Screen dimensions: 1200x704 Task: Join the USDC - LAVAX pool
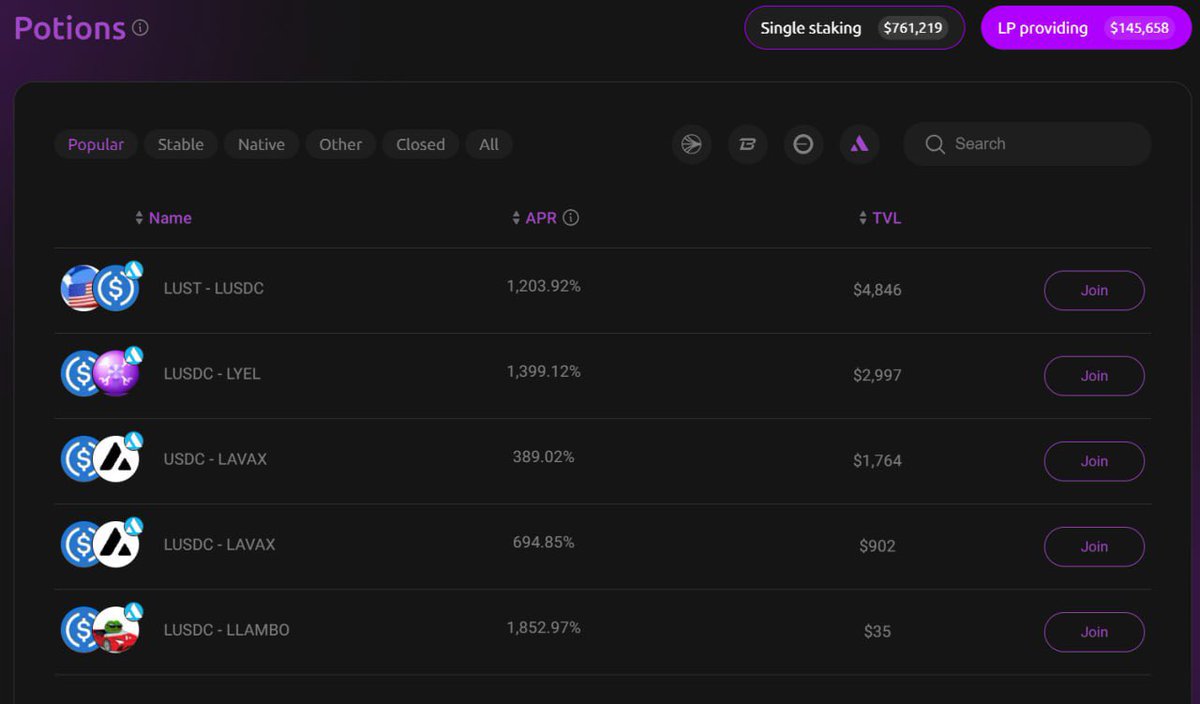1094,461
